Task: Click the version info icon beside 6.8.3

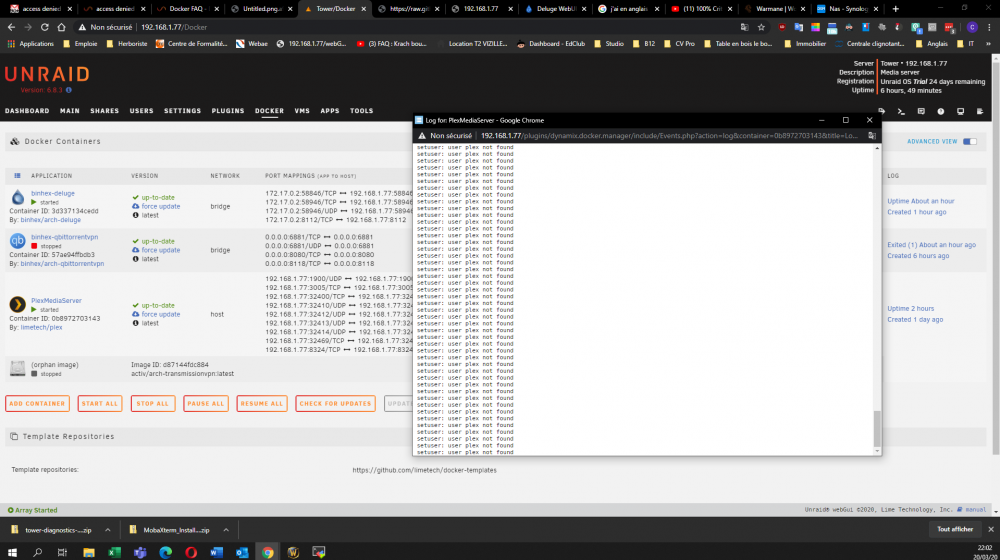Action: pyautogui.click(x=69, y=90)
